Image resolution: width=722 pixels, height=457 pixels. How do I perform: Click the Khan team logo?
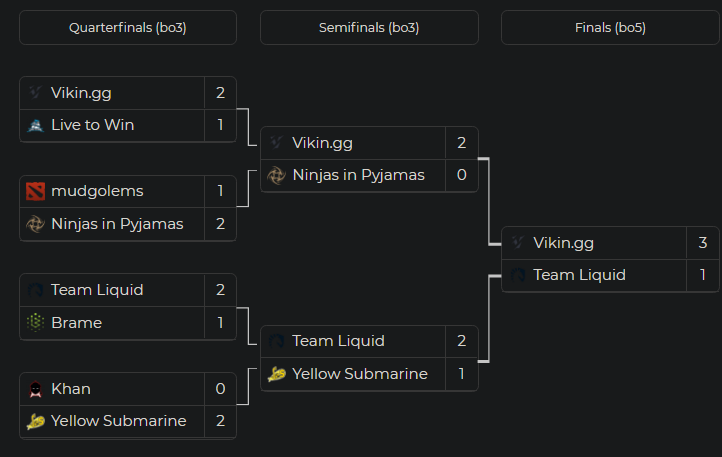click(x=36, y=389)
